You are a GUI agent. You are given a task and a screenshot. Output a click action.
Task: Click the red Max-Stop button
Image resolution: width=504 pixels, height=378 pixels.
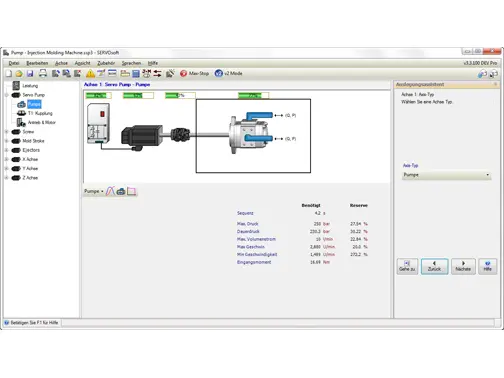point(194,73)
